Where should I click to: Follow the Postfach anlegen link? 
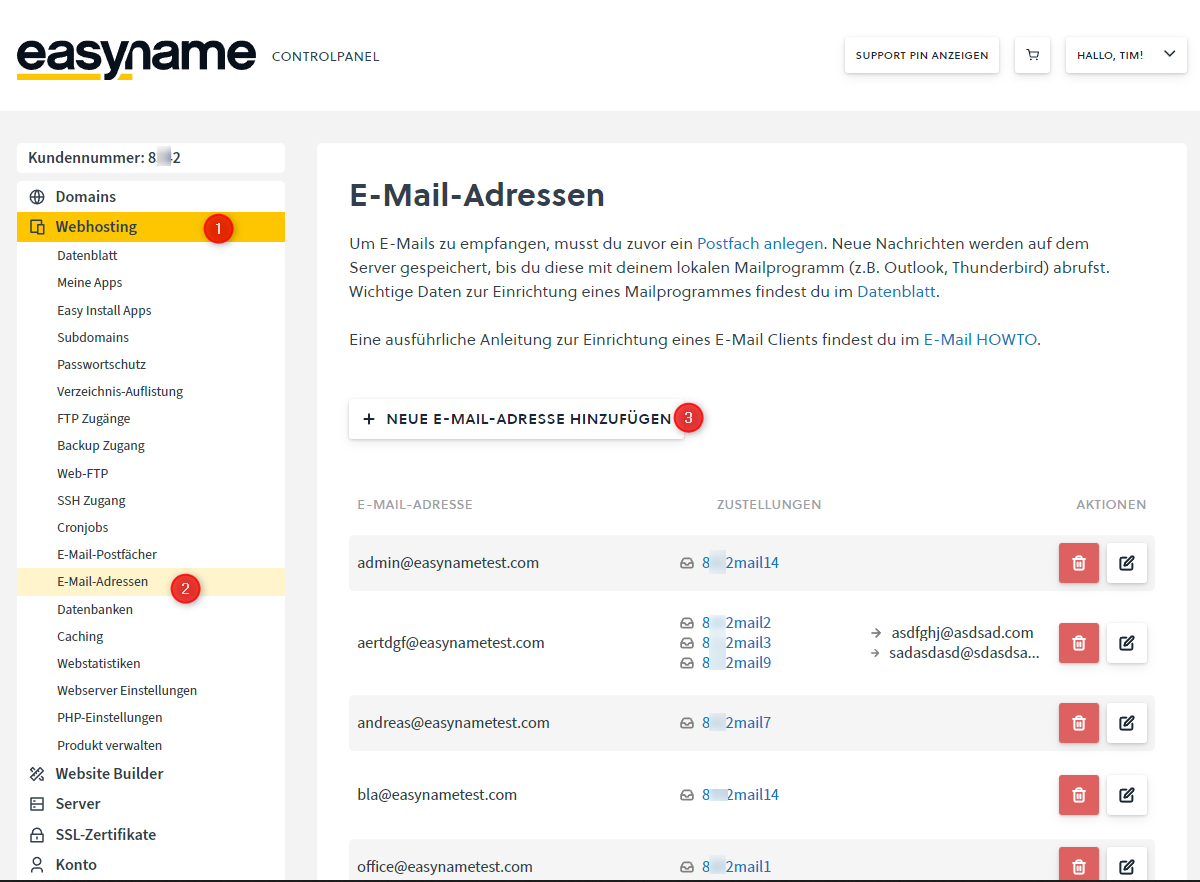click(x=760, y=243)
